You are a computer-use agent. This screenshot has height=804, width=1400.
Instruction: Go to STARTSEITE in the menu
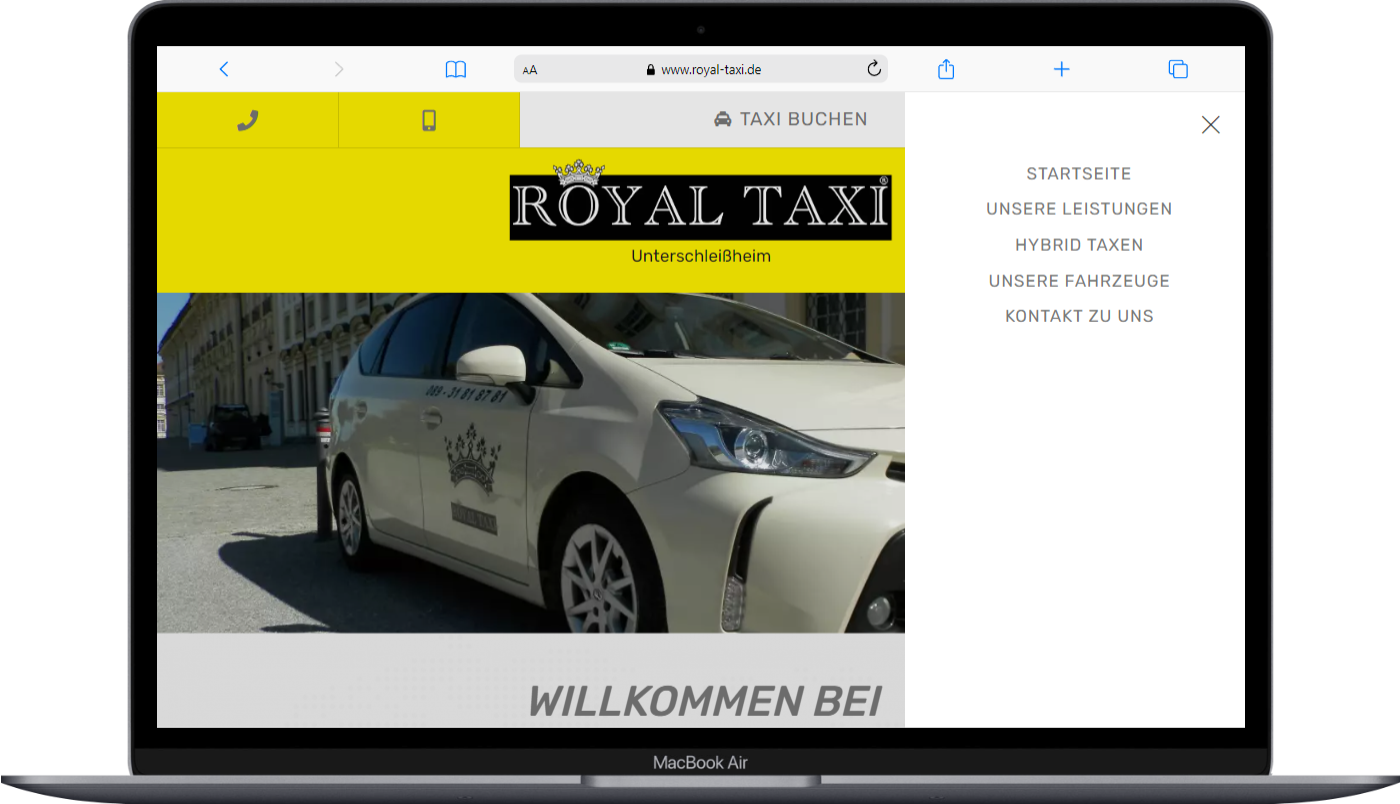click(1079, 174)
